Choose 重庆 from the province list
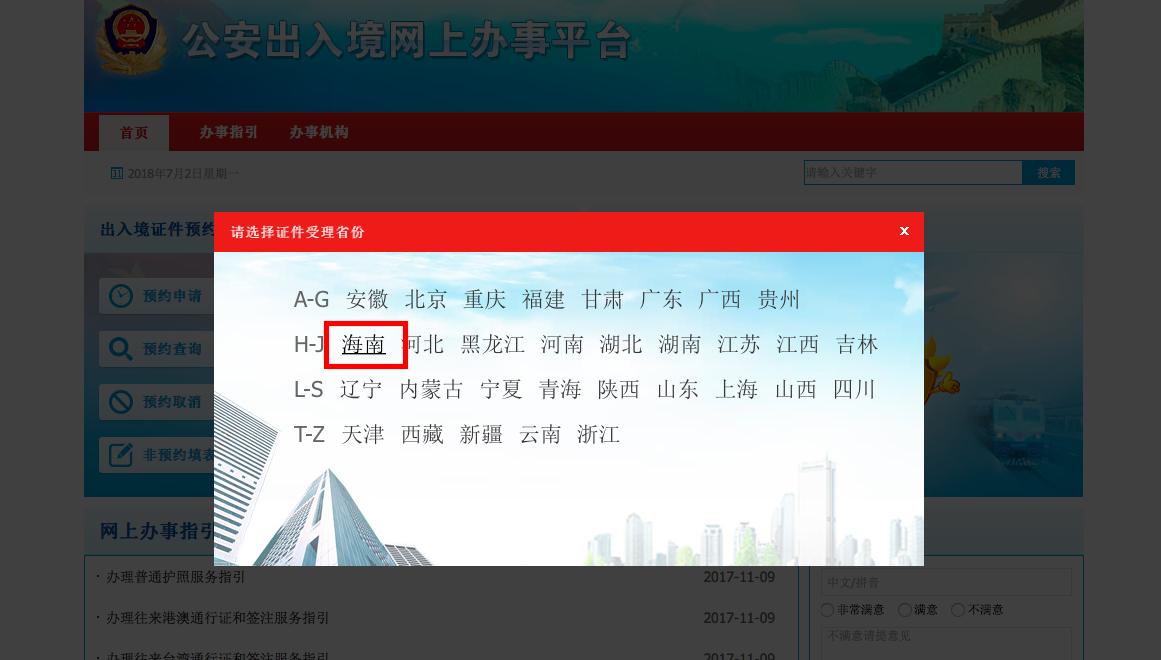 pos(485,299)
